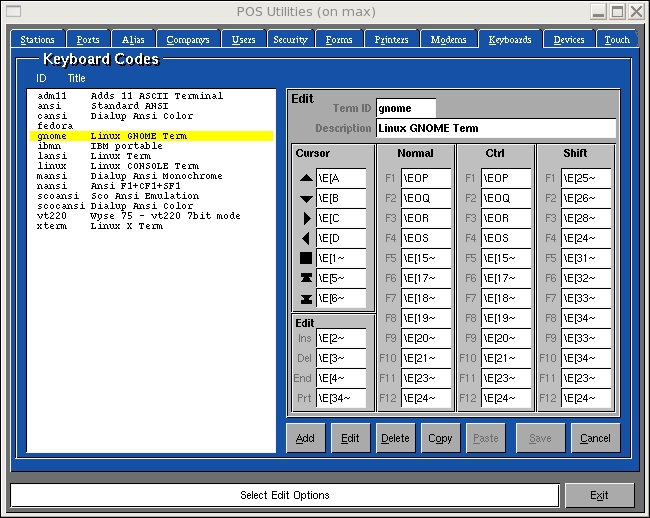Click the Cancel button
The width and height of the screenshot is (650, 518).
pyautogui.click(x=595, y=438)
